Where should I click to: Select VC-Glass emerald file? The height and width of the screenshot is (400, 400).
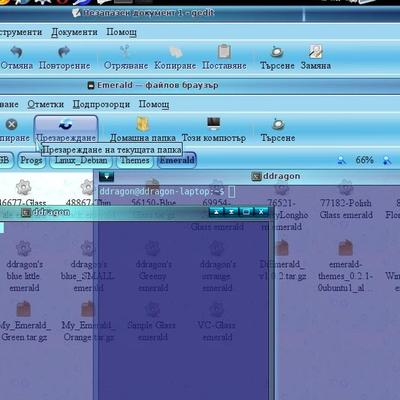(217, 322)
